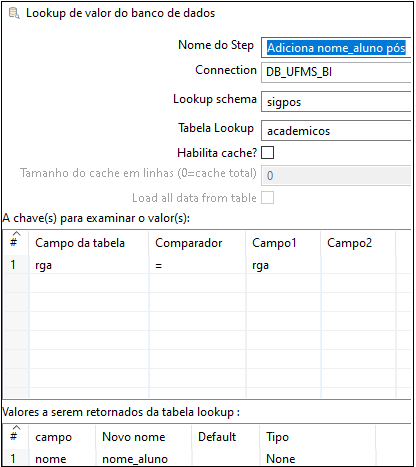
Task: Click the cache size field showing 0
Action: [x=336, y=175]
